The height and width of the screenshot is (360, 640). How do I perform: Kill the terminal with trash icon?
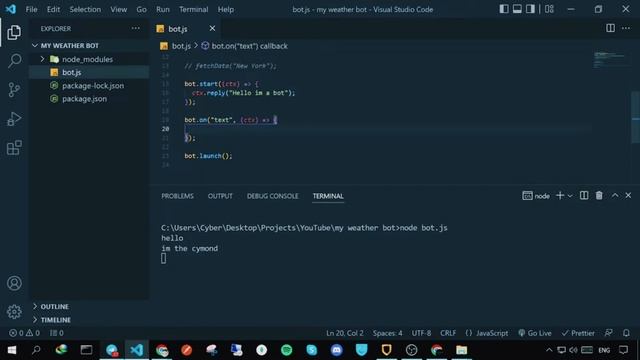tap(599, 196)
